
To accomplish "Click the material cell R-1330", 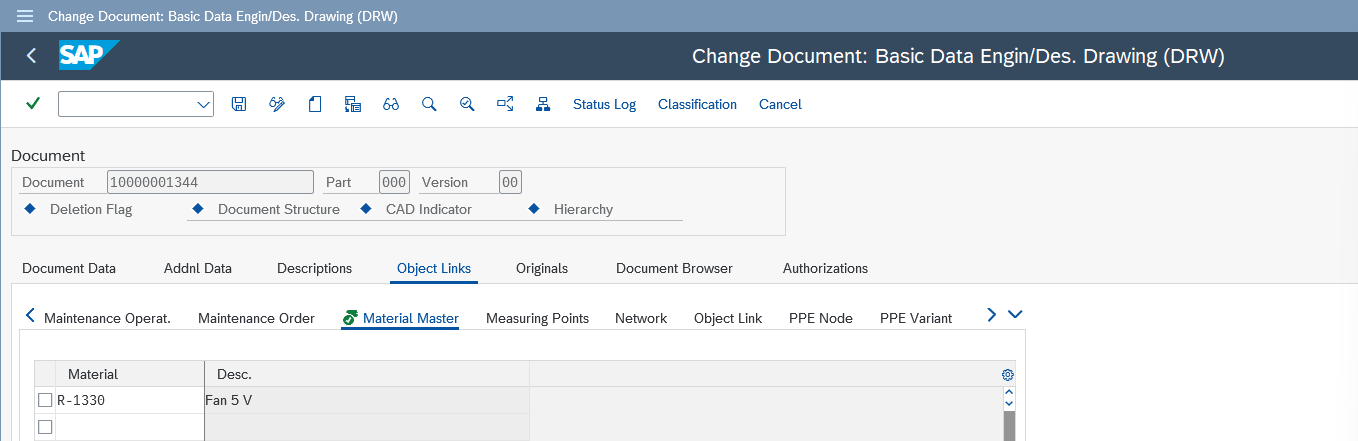I will [129, 400].
